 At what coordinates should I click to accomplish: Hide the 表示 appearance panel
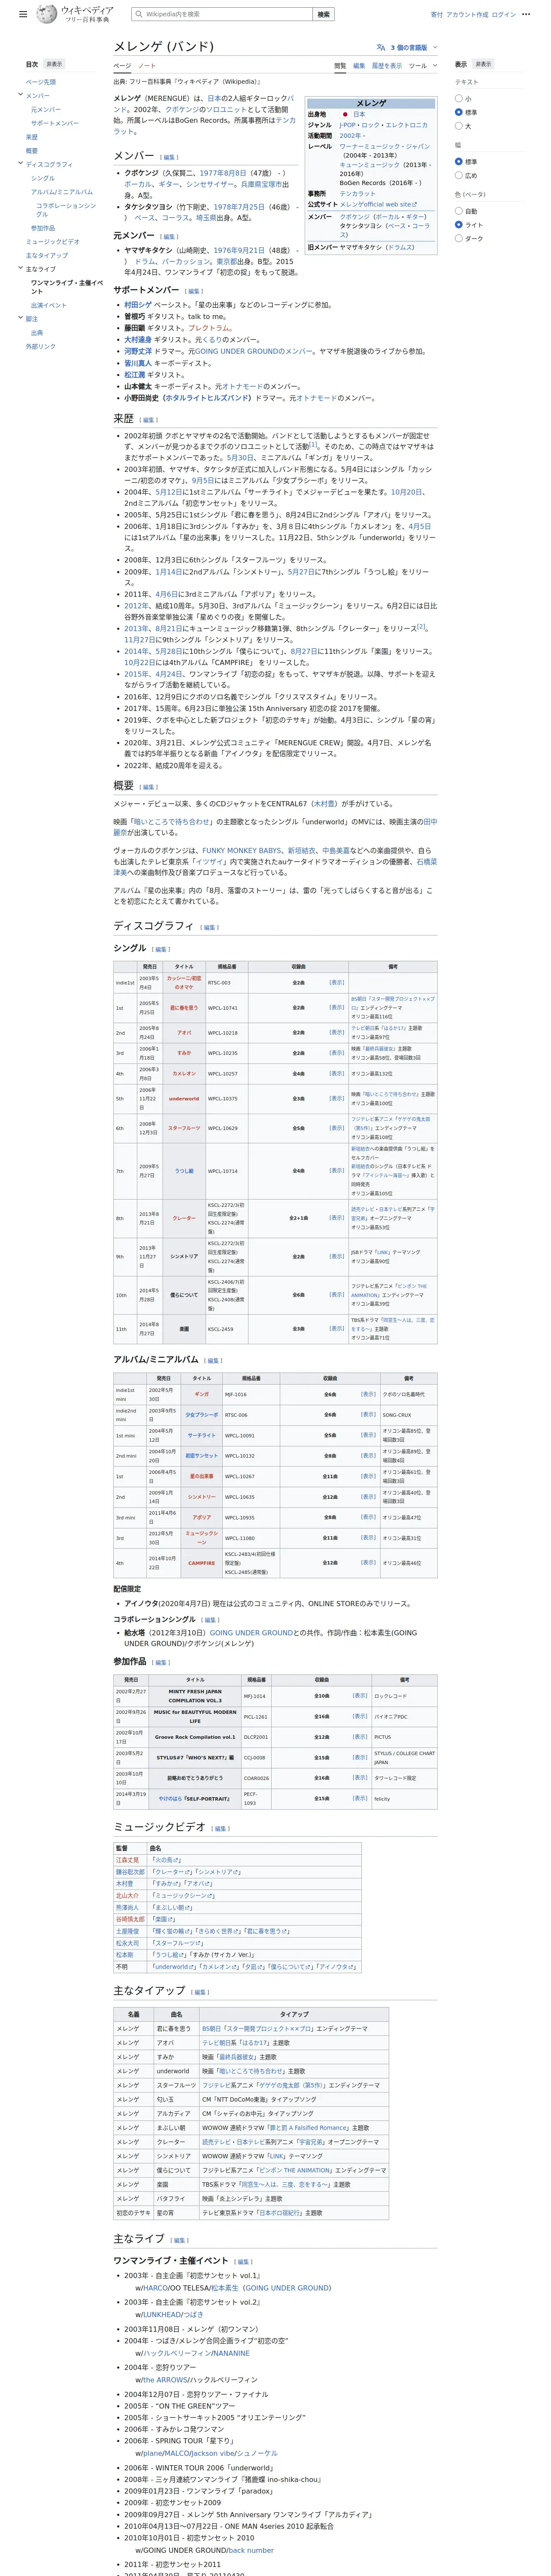tap(483, 64)
